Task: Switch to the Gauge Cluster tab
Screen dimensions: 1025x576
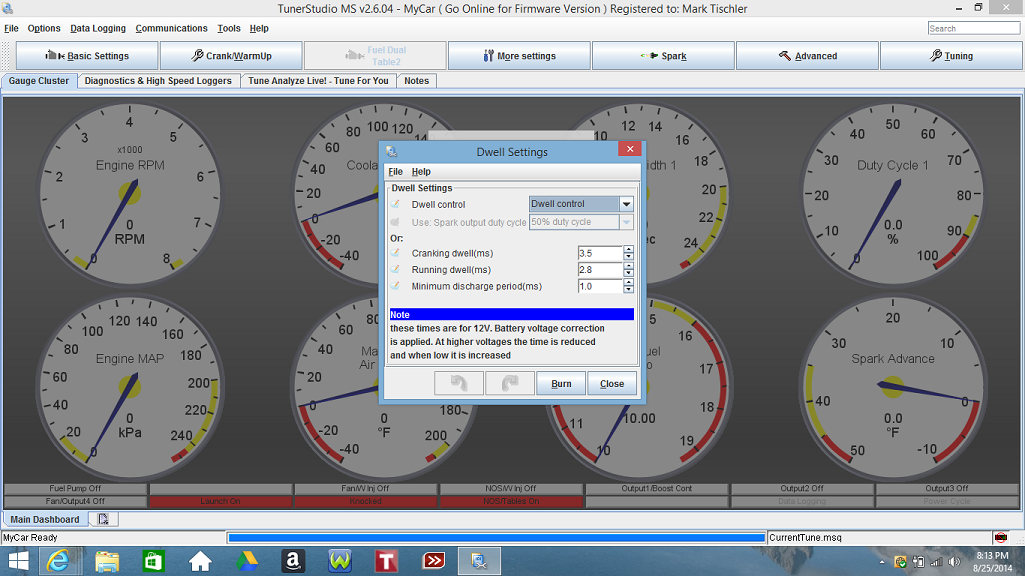Action: 39,80
